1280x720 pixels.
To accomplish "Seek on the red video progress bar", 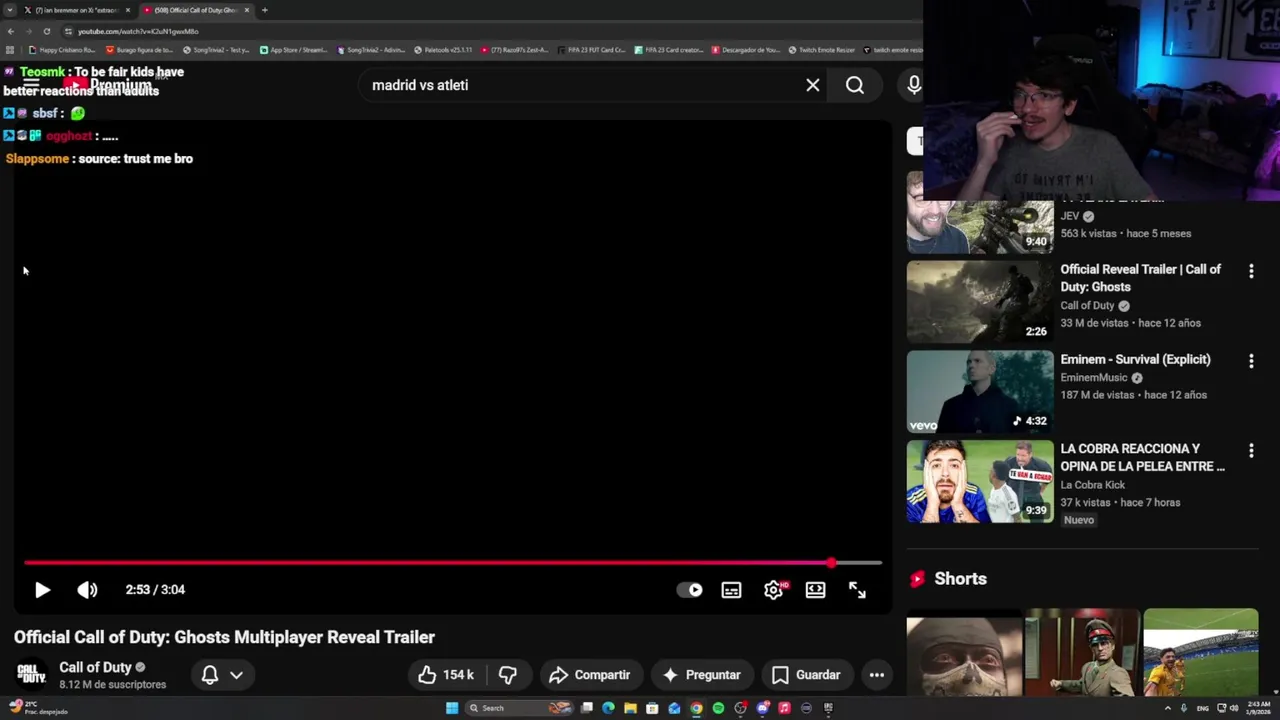I will [x=453, y=563].
